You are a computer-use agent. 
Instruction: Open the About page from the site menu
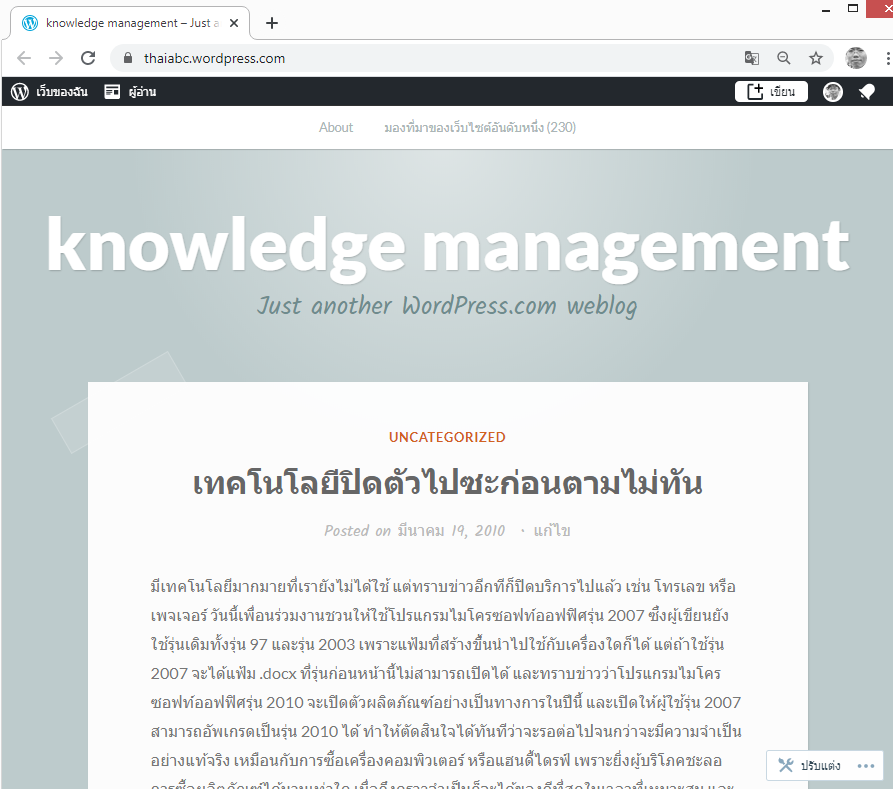click(335, 127)
